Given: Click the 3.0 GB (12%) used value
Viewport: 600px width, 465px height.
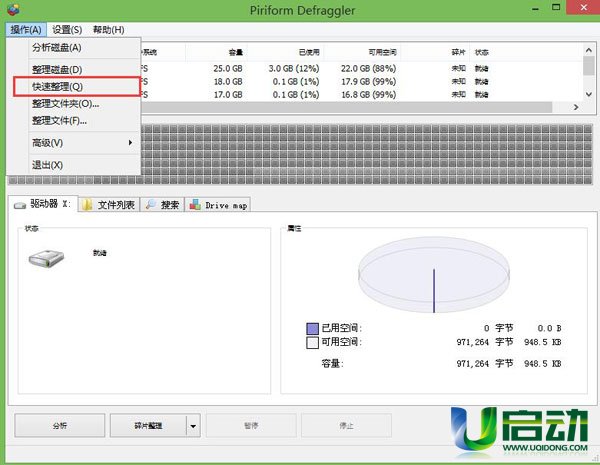Looking at the screenshot, I should 294,69.
